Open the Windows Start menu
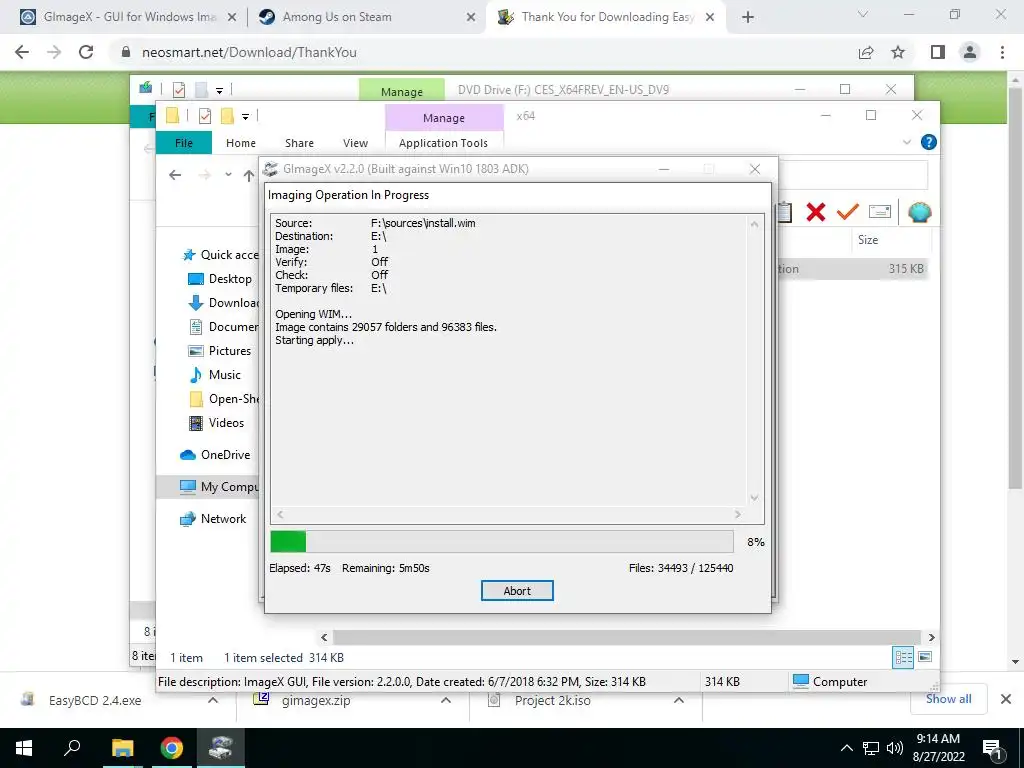The width and height of the screenshot is (1024, 768). tap(24, 748)
